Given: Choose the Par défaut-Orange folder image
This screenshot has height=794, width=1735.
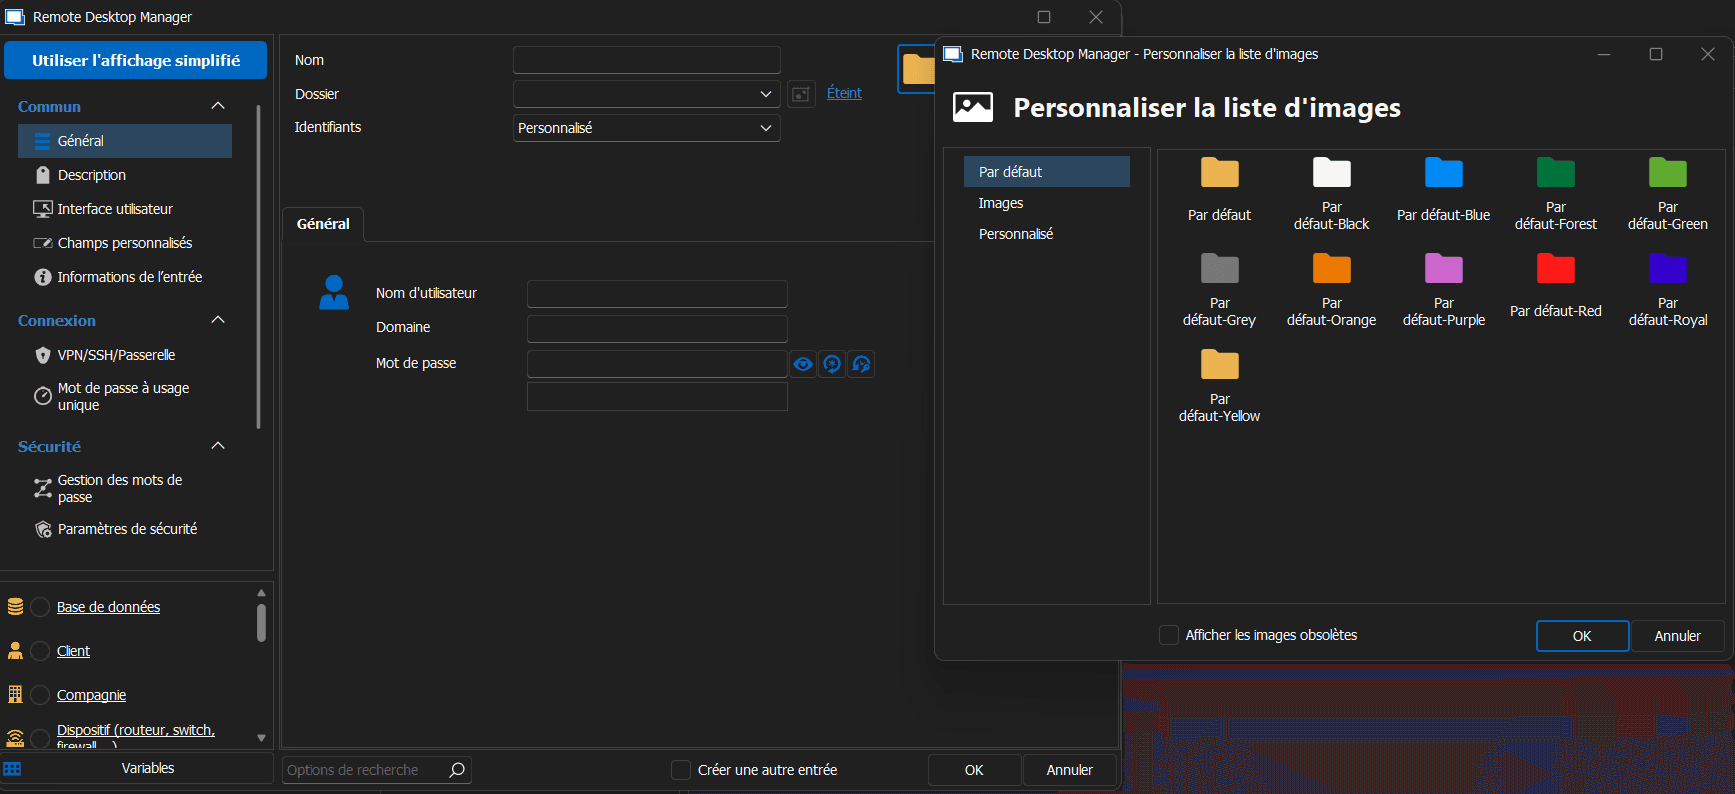Looking at the screenshot, I should click(1331, 270).
